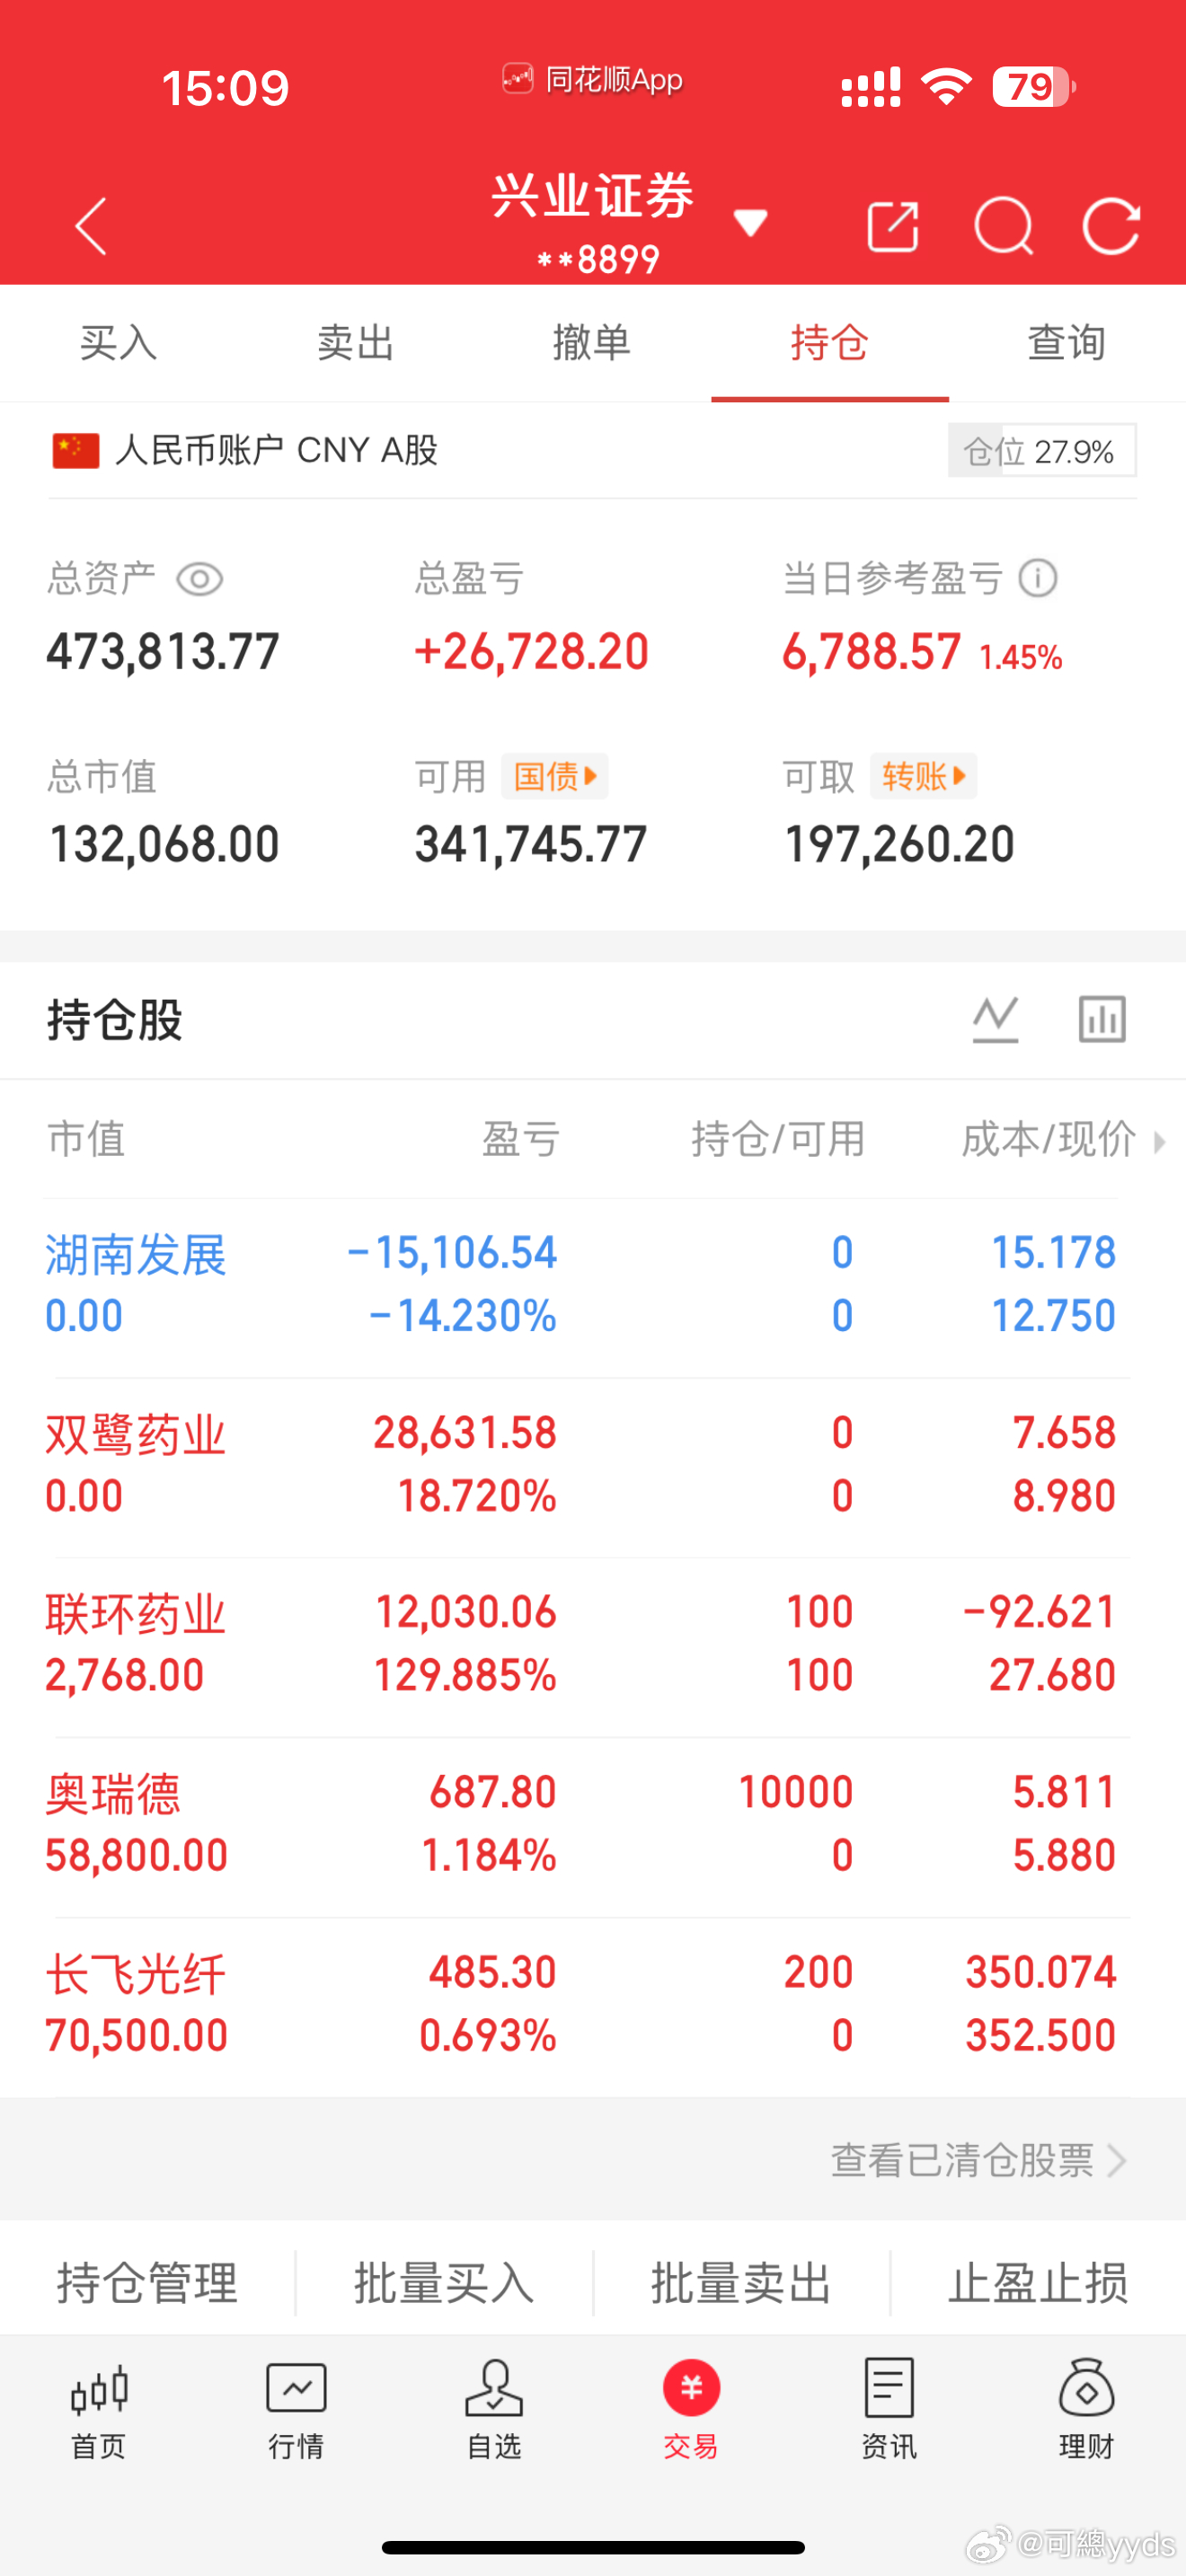
Task: Open the 奥瑞德 holding row
Action: (x=592, y=1826)
